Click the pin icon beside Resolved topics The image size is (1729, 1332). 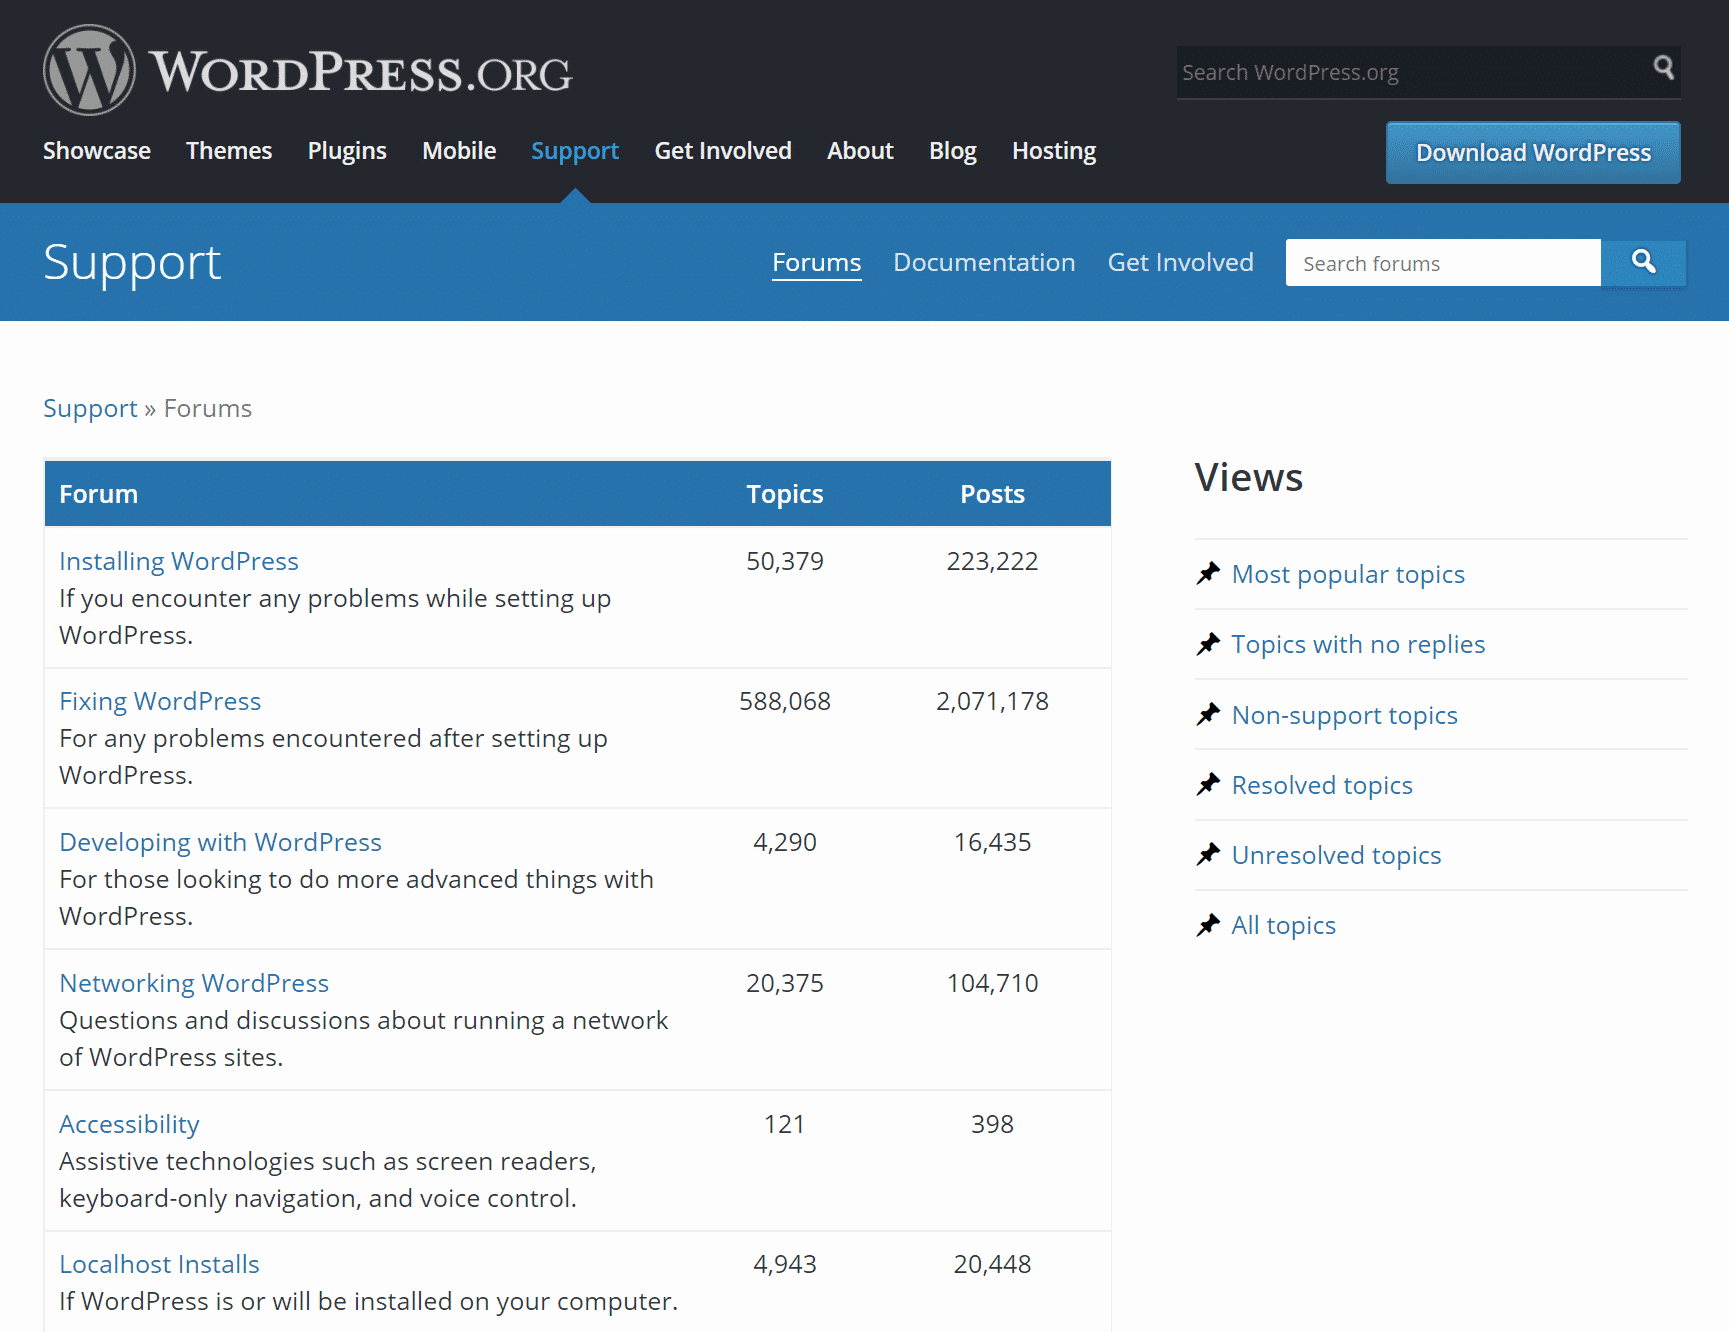tap(1208, 784)
